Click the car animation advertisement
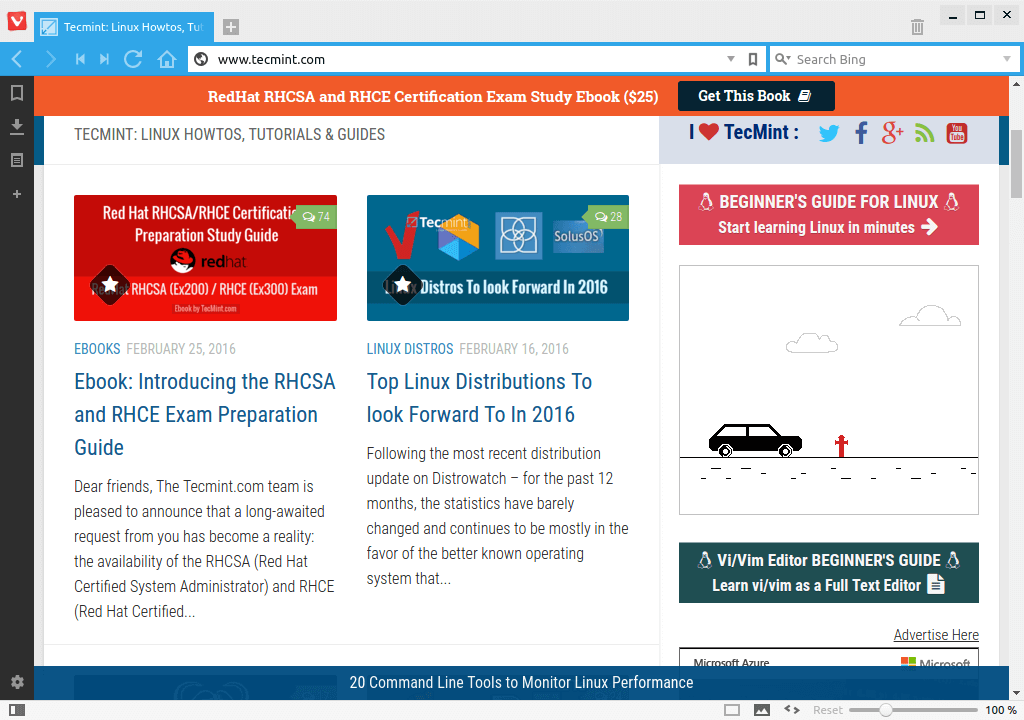Screen dimensions: 1024x720 (829, 390)
